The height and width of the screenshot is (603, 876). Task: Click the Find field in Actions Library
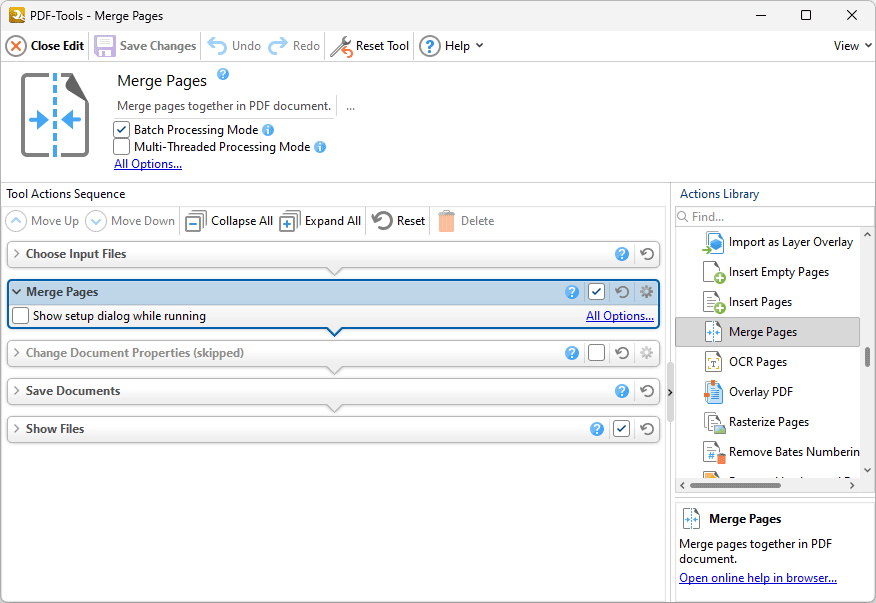pyautogui.click(x=774, y=217)
